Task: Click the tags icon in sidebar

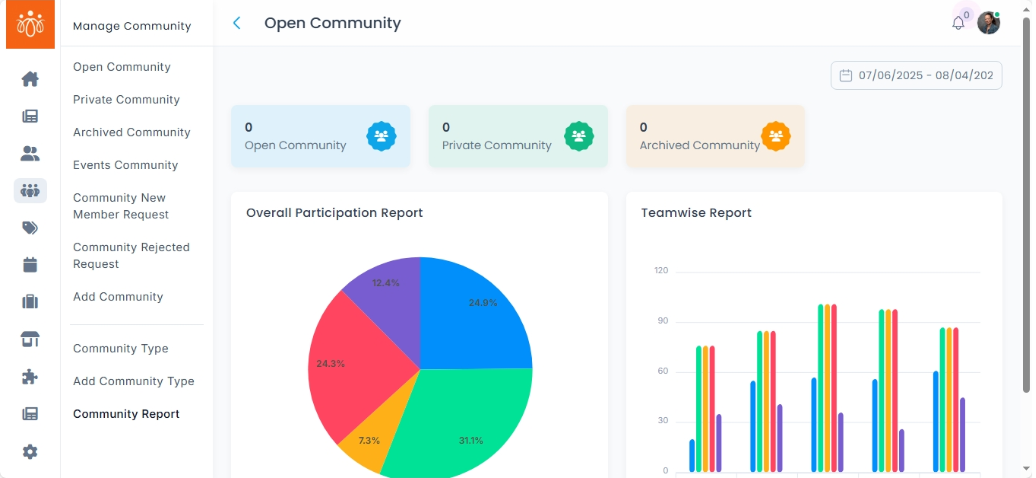Action: click(30, 228)
